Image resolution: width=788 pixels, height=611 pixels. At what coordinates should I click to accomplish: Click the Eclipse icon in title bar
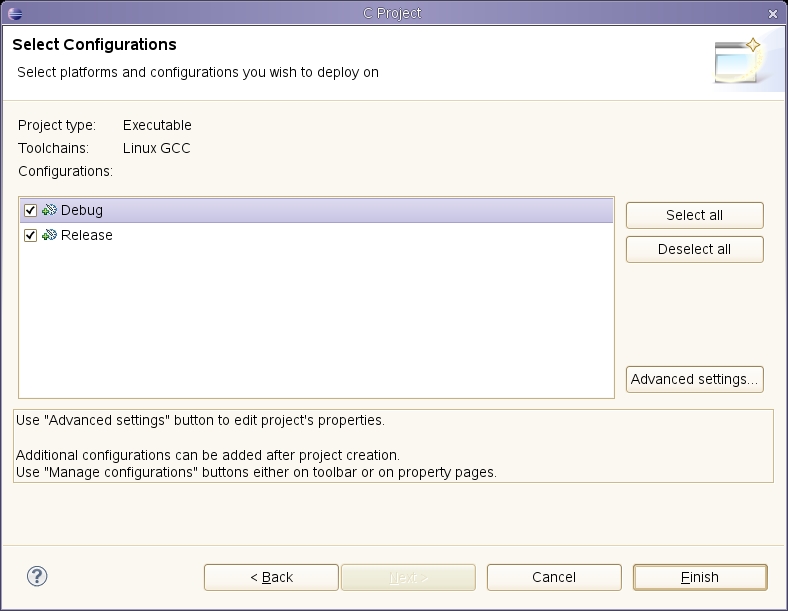15,14
